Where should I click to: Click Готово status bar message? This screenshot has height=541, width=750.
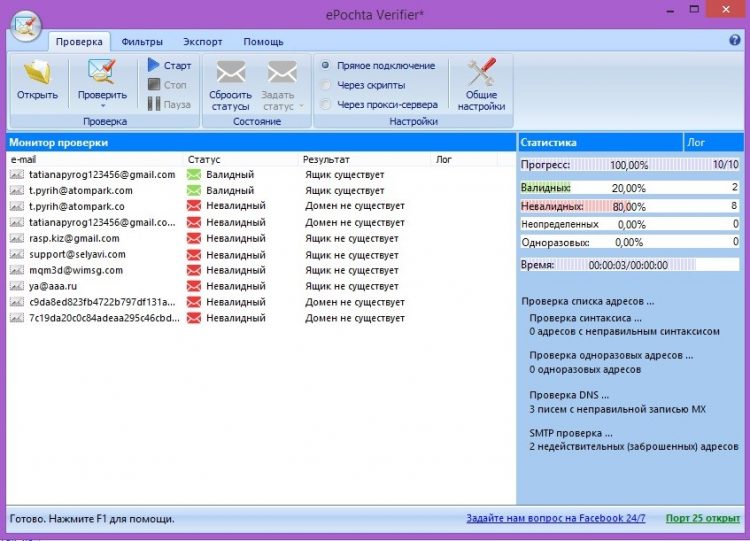click(x=92, y=519)
